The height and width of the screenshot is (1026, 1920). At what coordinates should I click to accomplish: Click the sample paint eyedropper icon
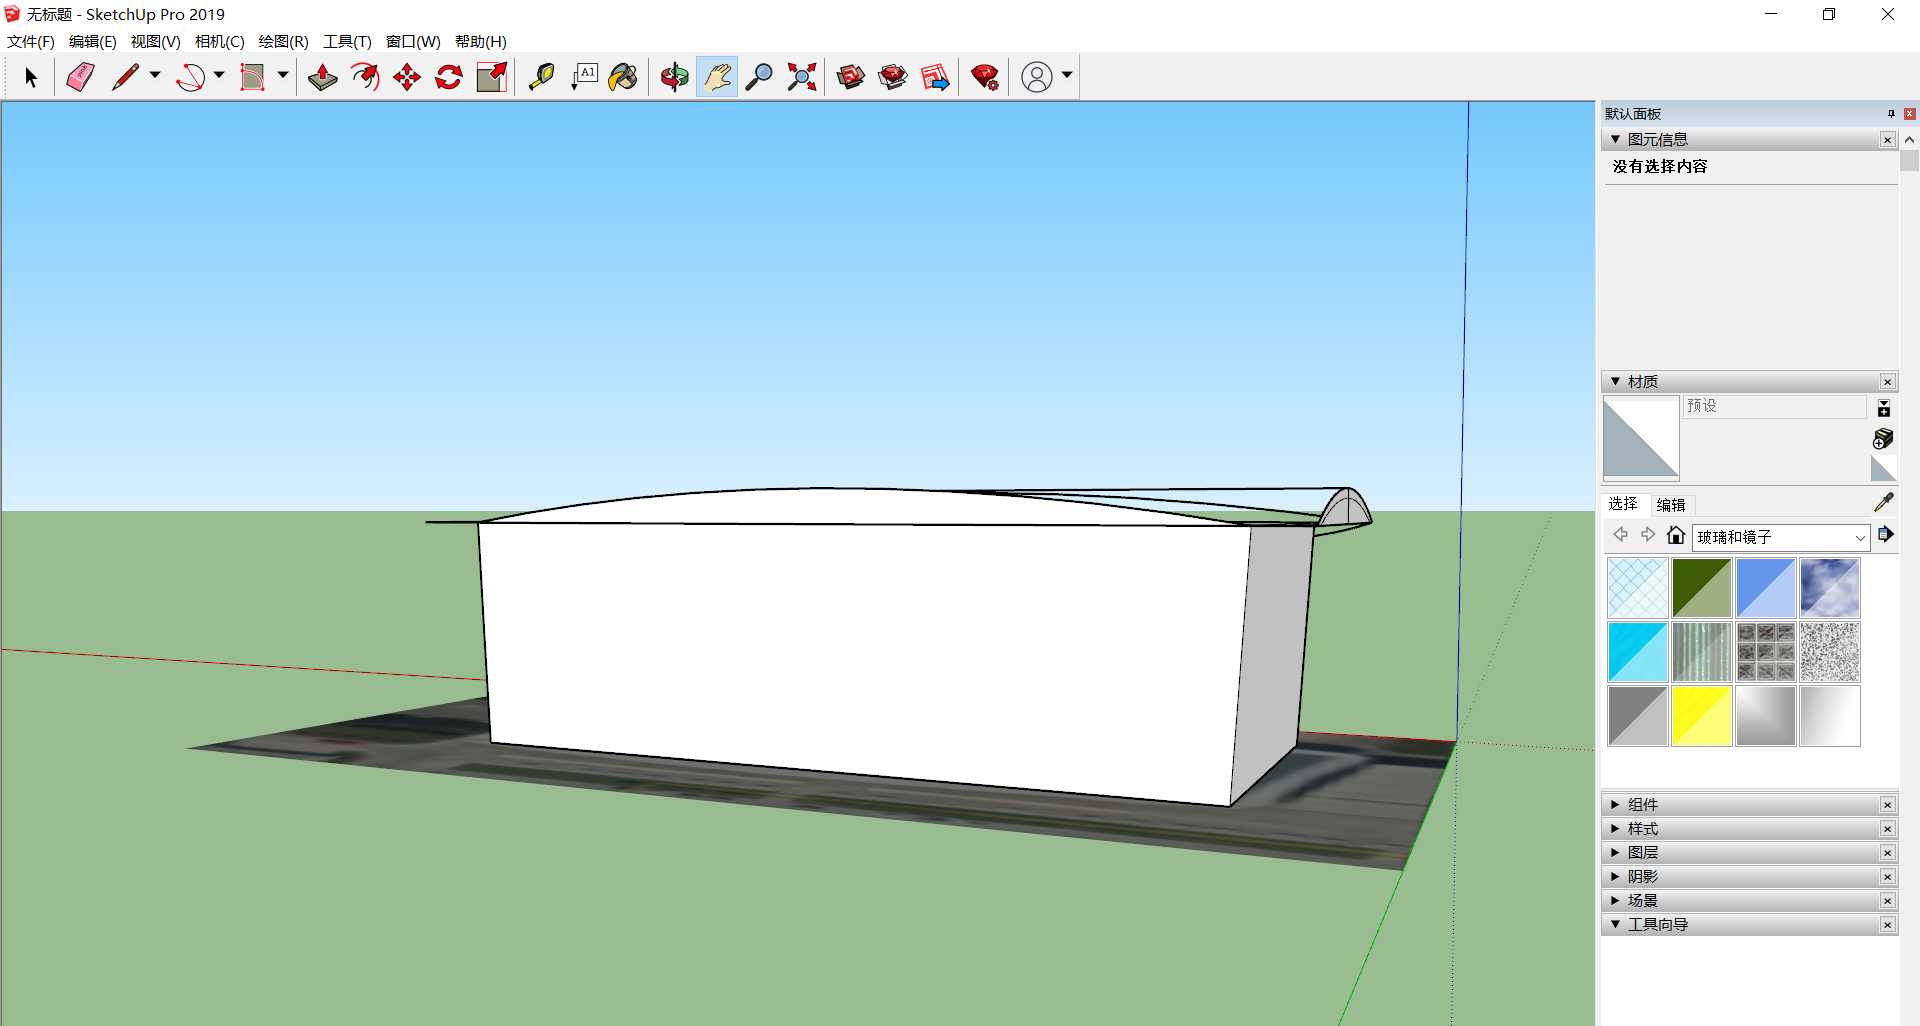click(x=1884, y=502)
